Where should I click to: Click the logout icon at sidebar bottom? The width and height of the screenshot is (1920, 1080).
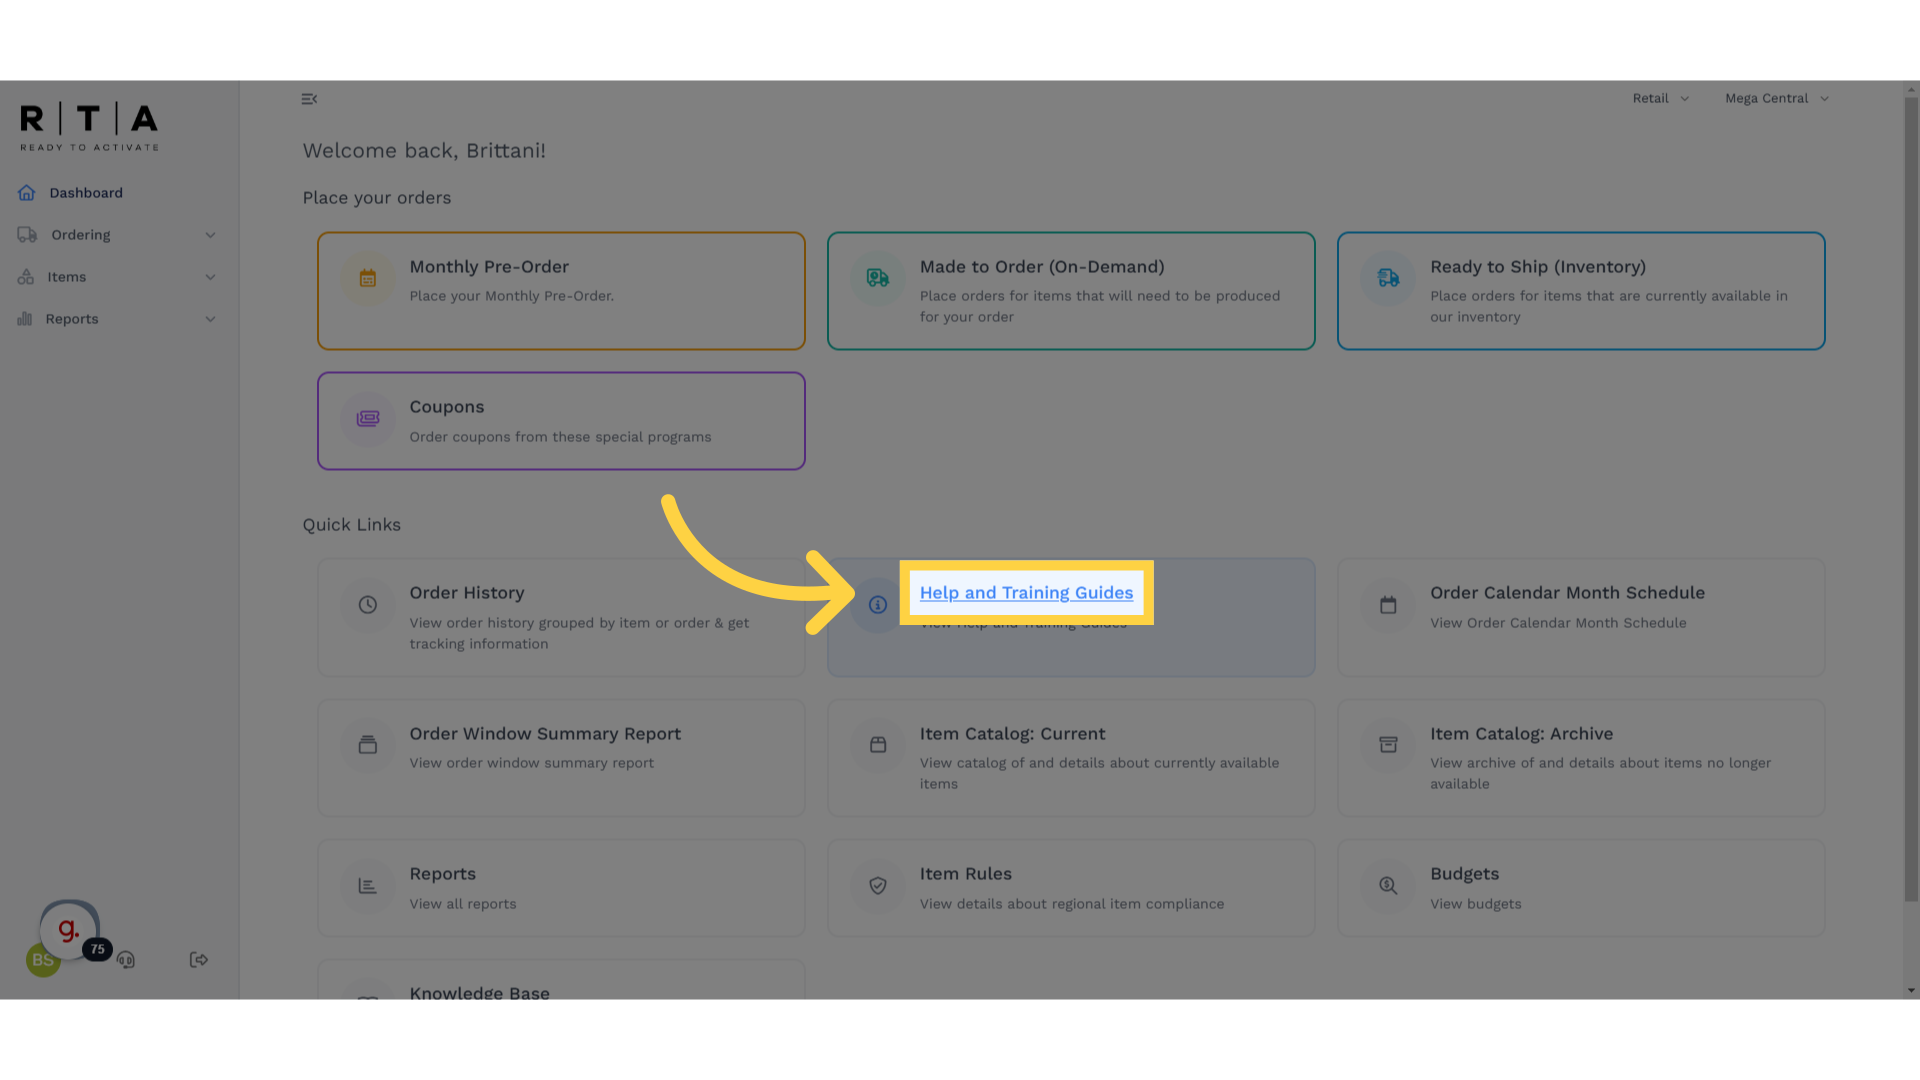(x=199, y=960)
